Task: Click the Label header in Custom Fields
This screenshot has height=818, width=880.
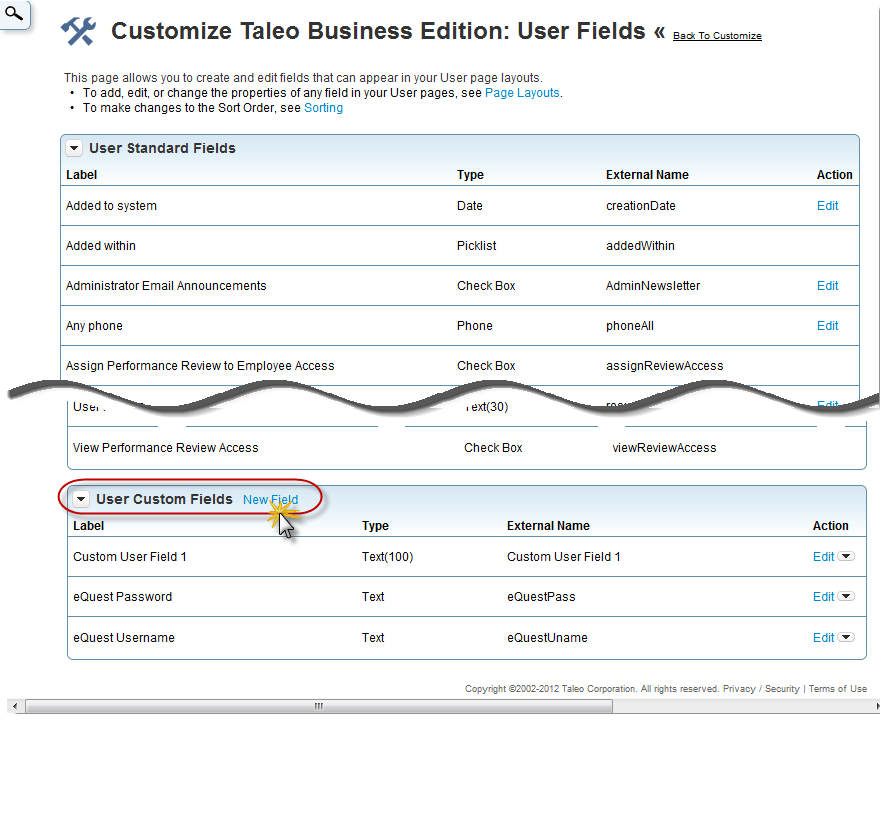Action: click(x=88, y=526)
